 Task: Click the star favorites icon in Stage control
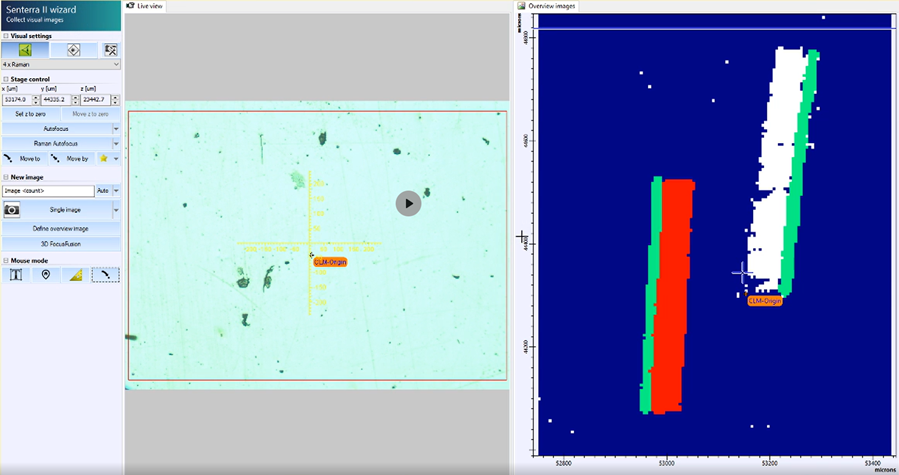[x=103, y=158]
